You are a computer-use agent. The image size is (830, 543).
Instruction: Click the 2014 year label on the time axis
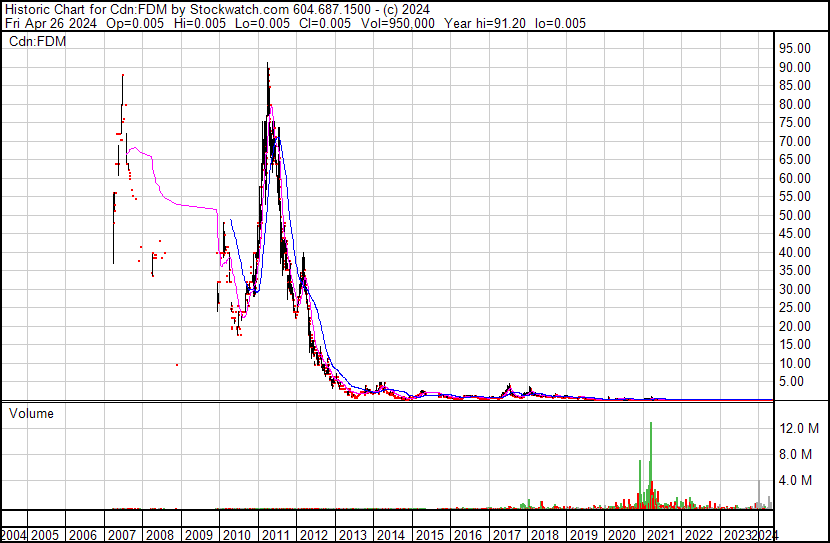pyautogui.click(x=390, y=535)
